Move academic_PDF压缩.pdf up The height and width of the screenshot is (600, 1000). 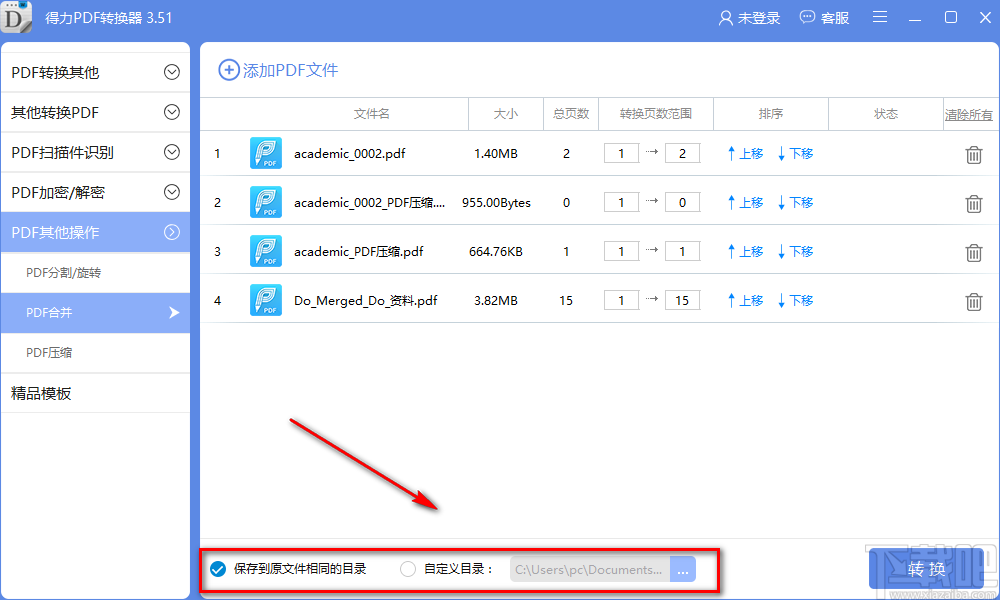point(746,252)
